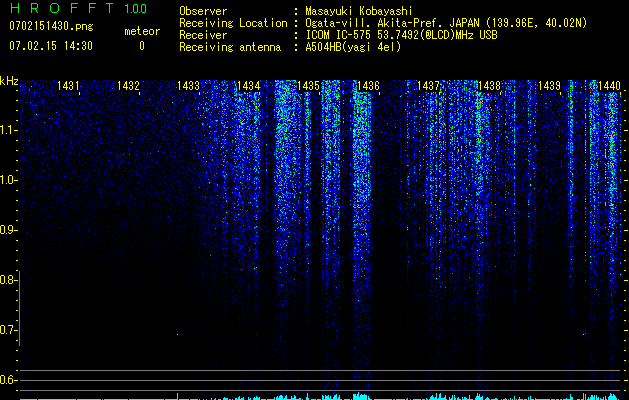The height and width of the screenshot is (400, 629).
Task: Click the 0.8 kHz axis tick label
Action: (x=7, y=280)
